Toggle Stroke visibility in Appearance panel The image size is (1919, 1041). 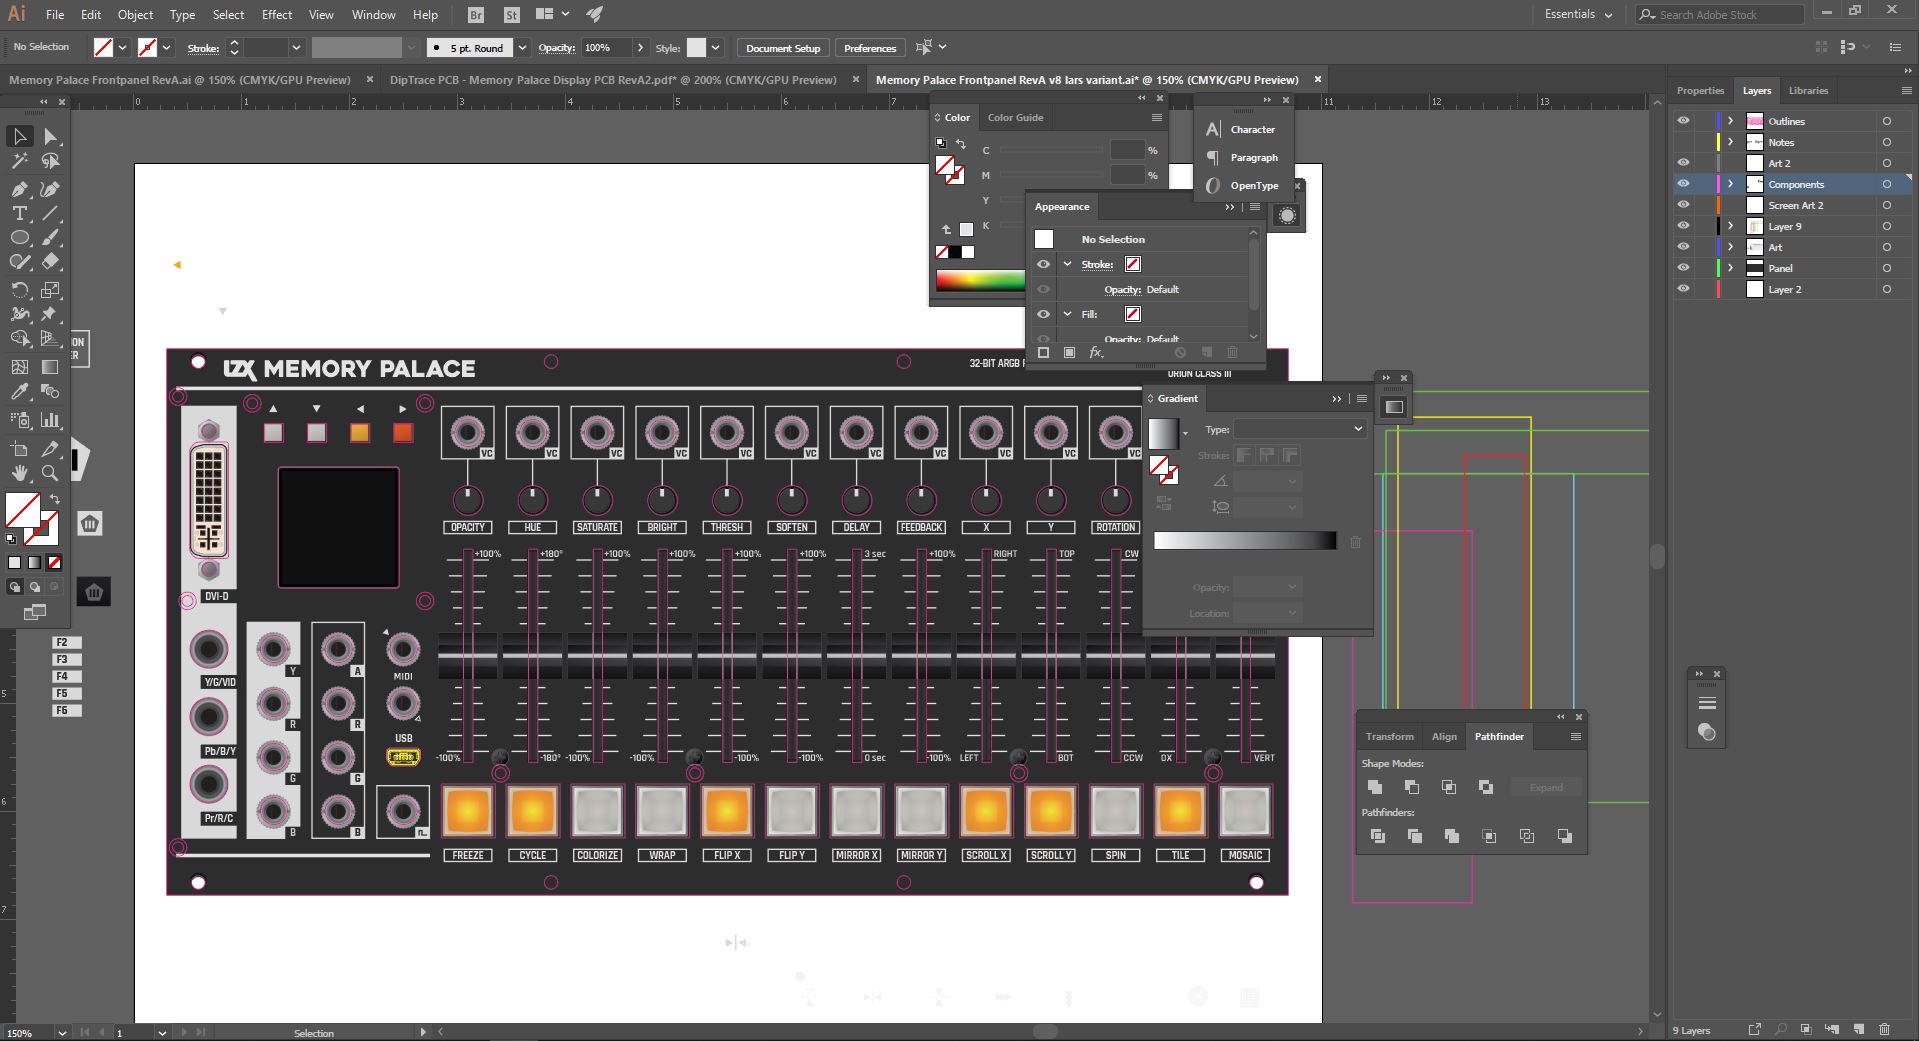pos(1043,264)
